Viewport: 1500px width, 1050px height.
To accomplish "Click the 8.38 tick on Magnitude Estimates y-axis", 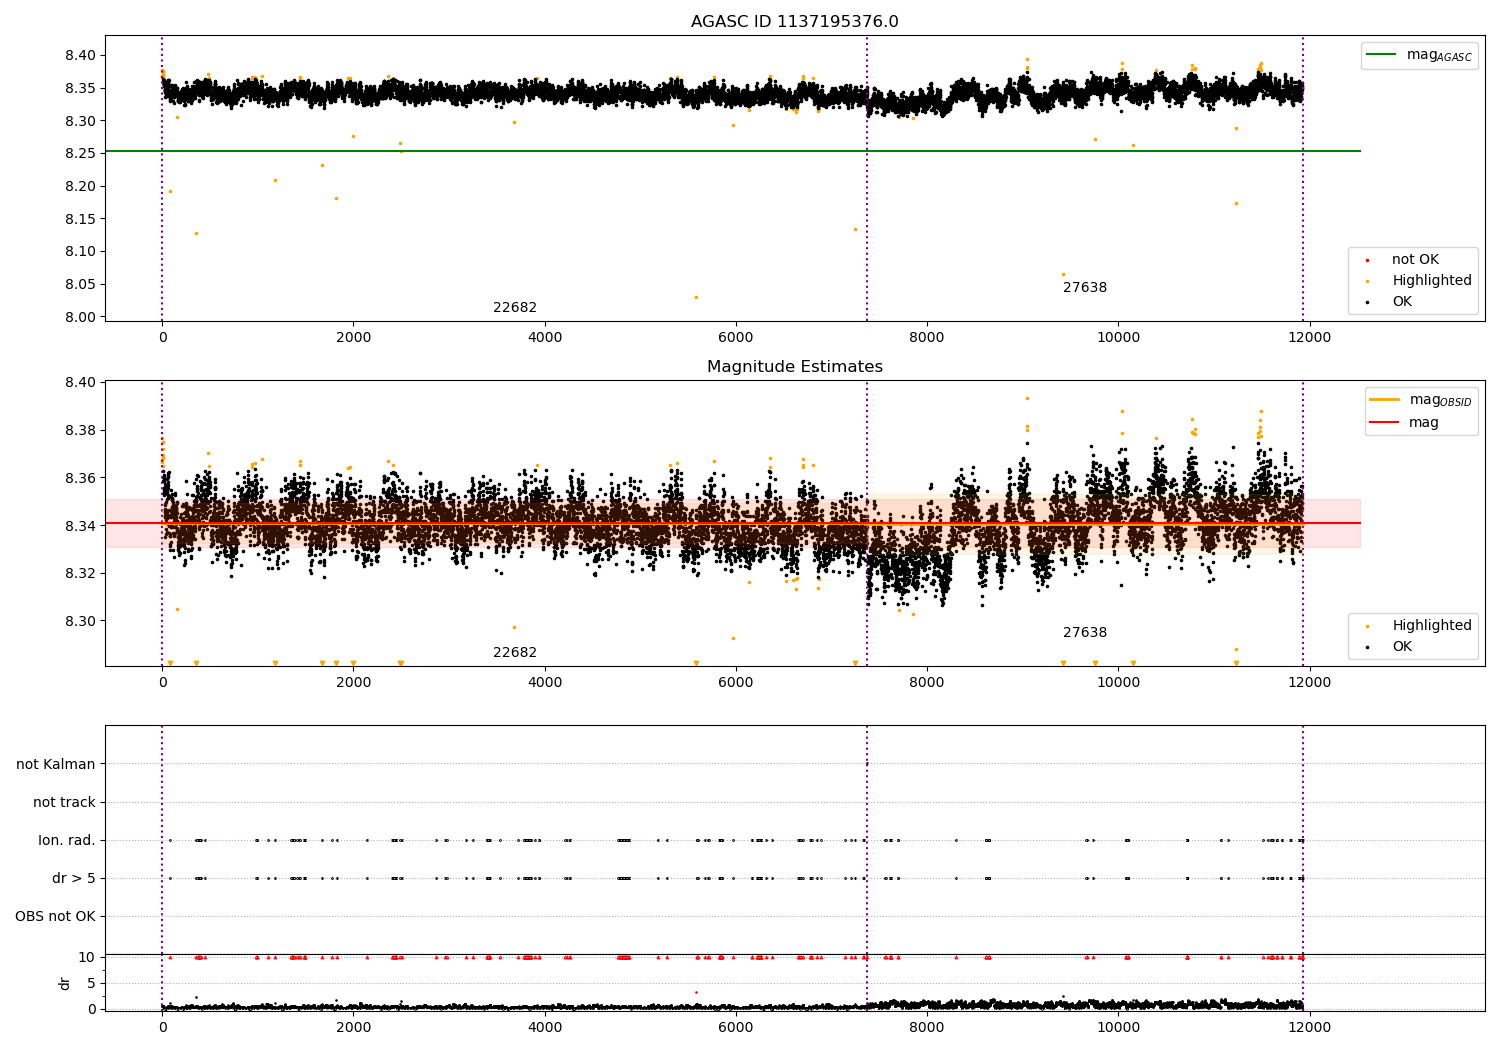I will point(80,431).
